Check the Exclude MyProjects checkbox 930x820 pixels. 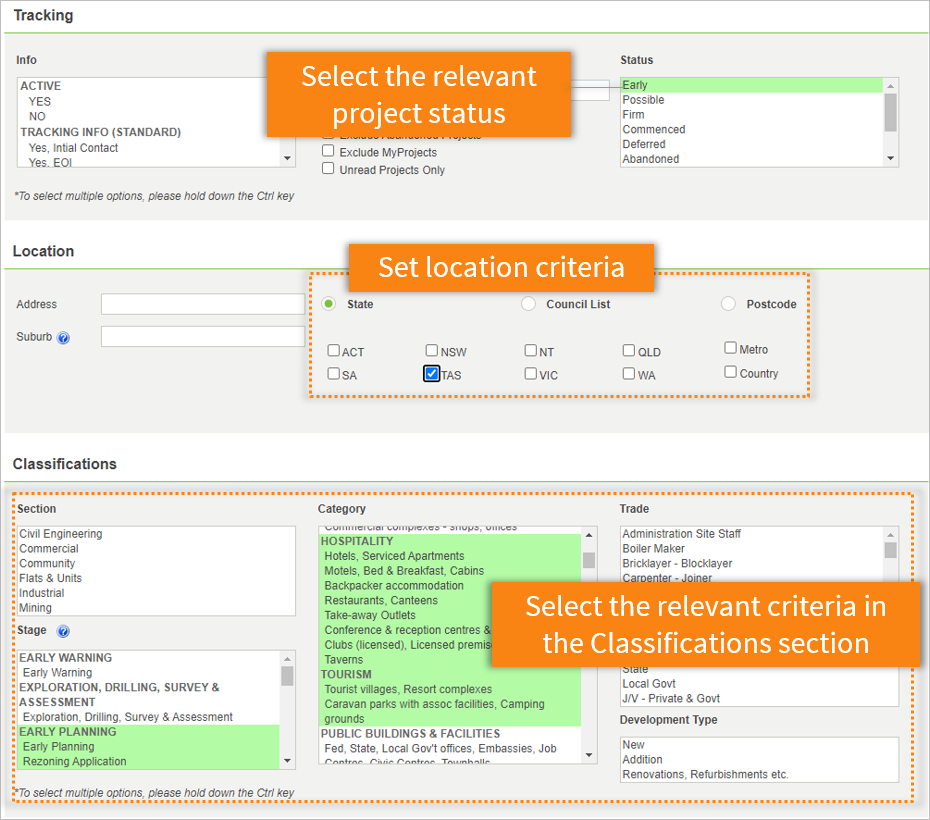pyautogui.click(x=328, y=151)
